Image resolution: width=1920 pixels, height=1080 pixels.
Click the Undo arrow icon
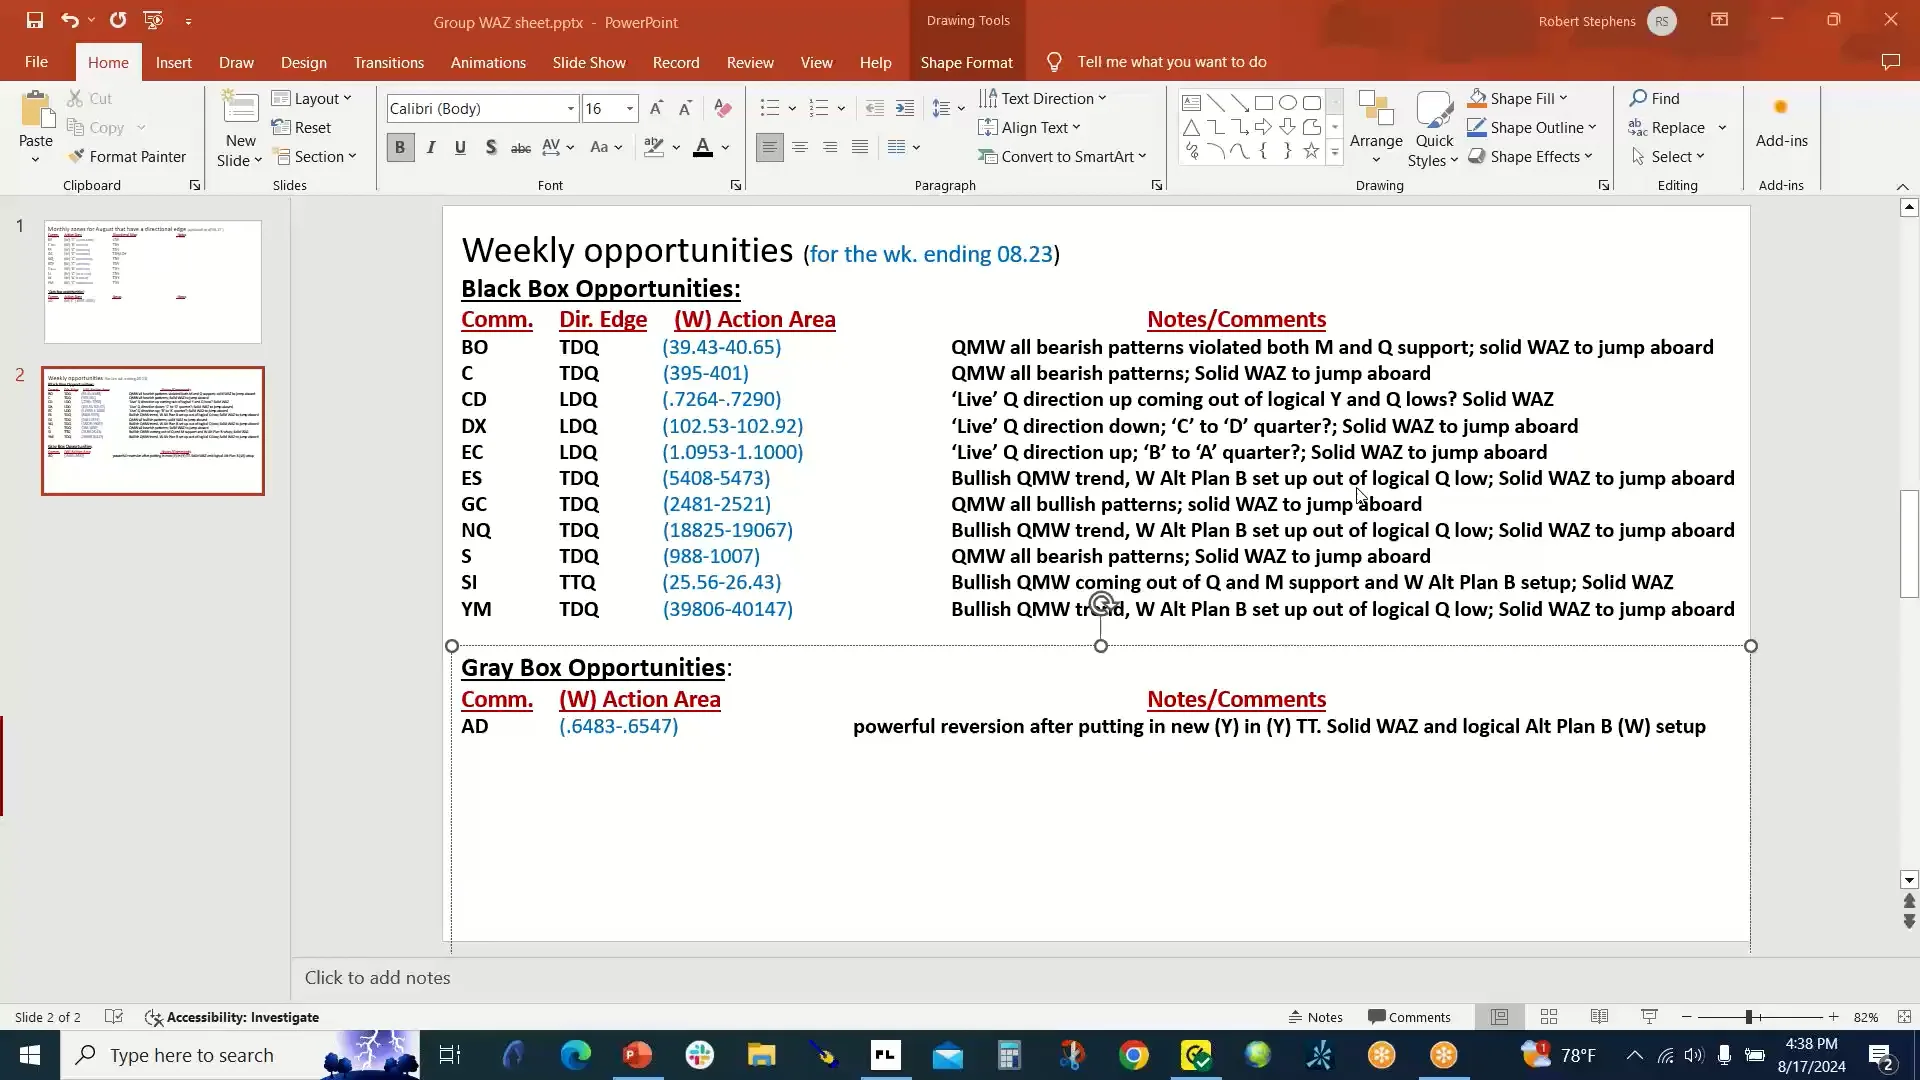click(69, 20)
